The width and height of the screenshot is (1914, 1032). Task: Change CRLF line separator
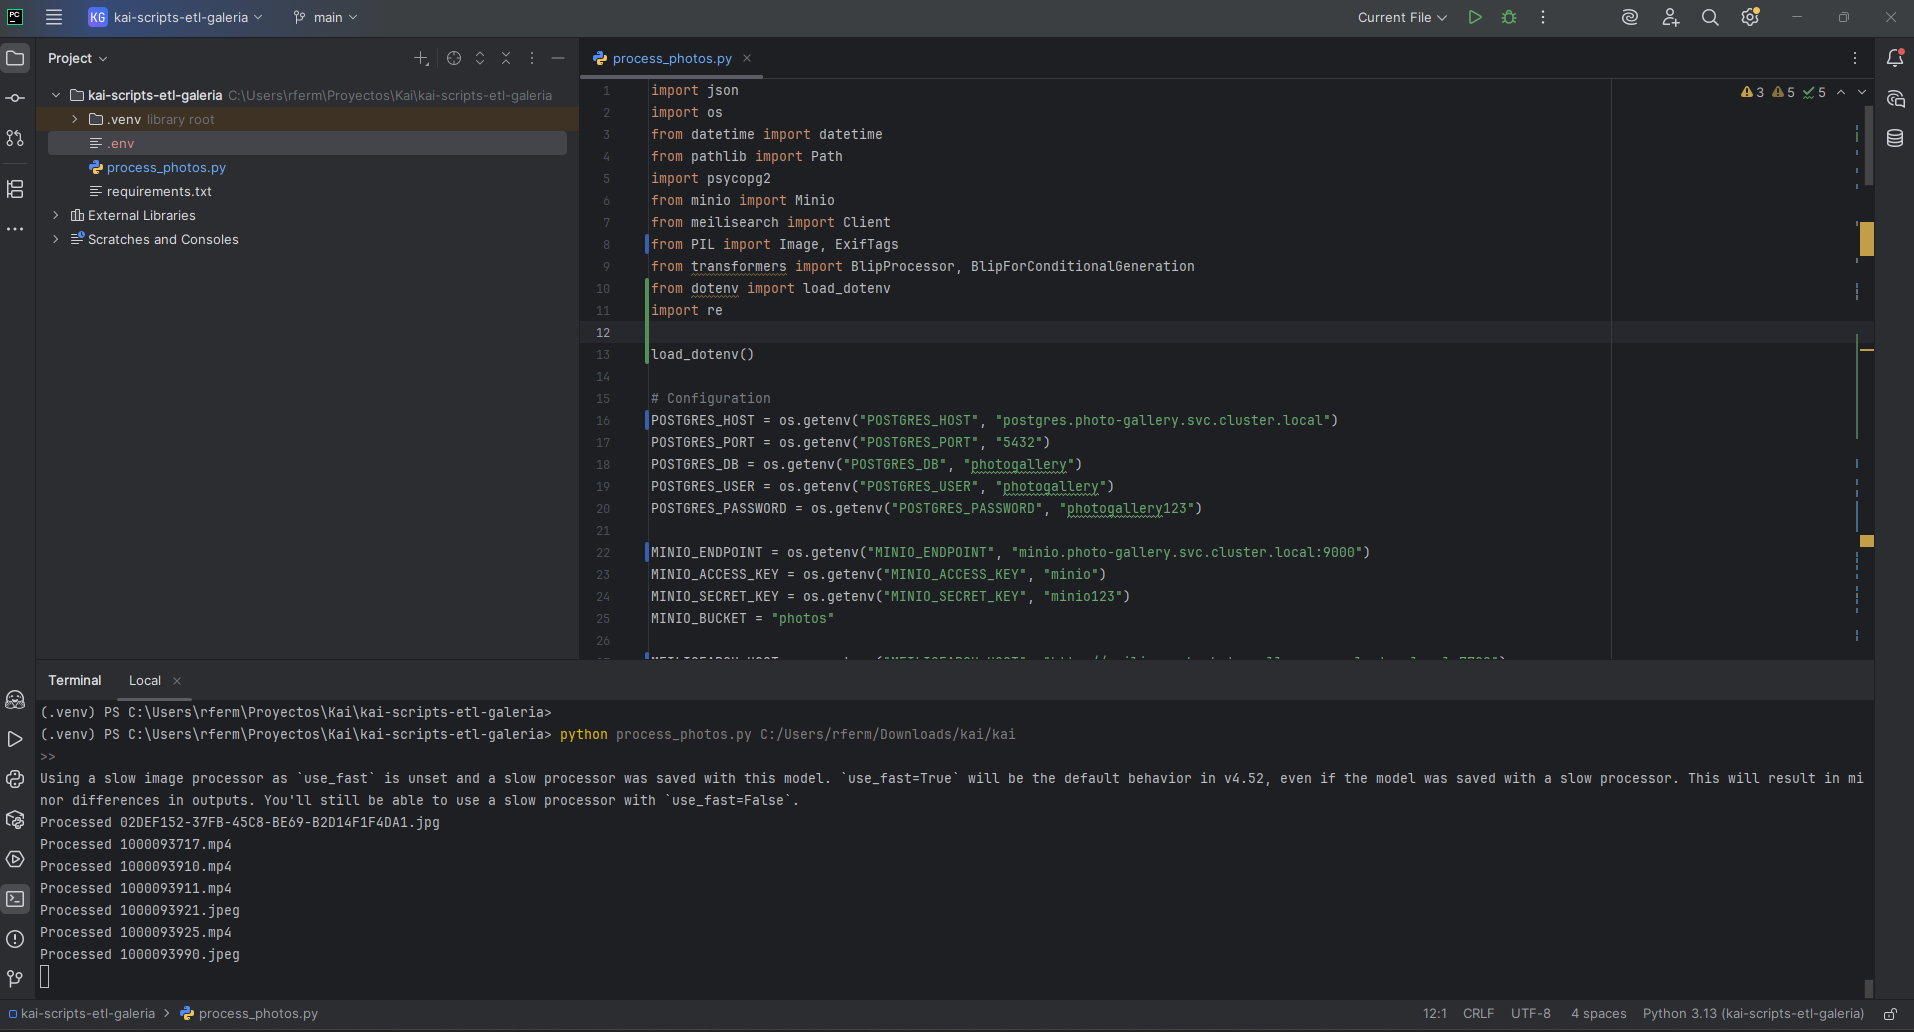click(1478, 1014)
